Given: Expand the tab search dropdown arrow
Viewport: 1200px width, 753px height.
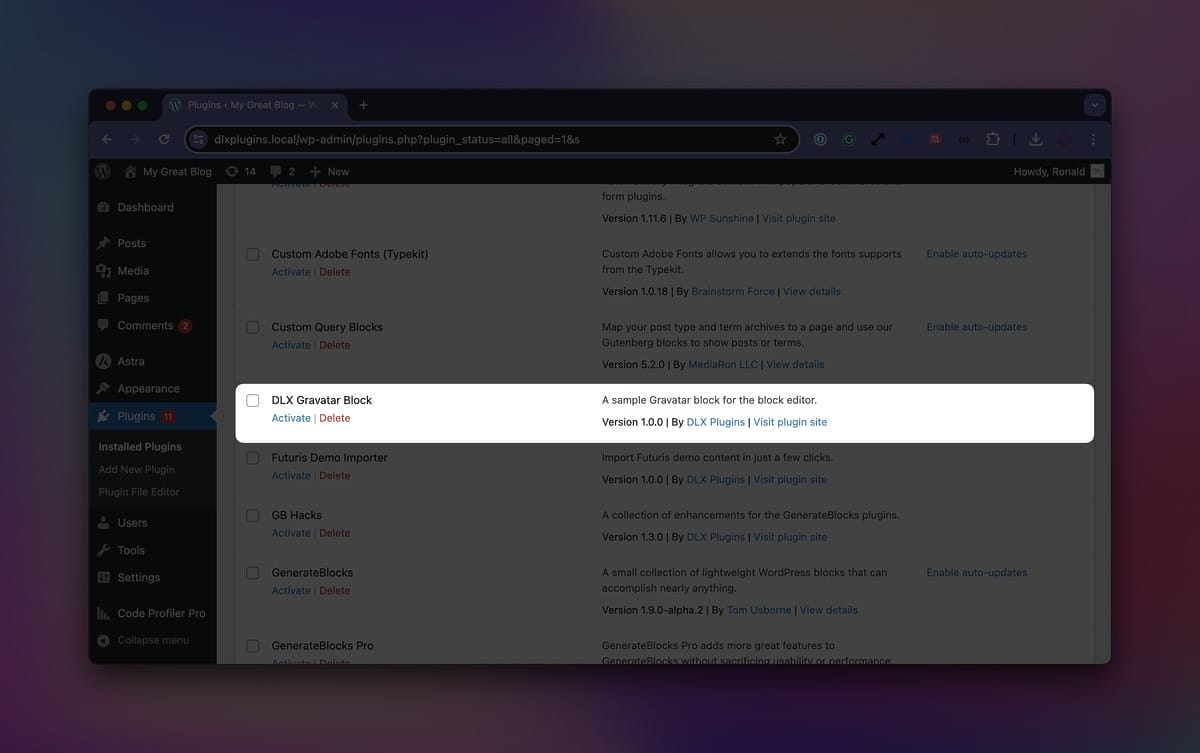Looking at the screenshot, I should click(x=1095, y=105).
